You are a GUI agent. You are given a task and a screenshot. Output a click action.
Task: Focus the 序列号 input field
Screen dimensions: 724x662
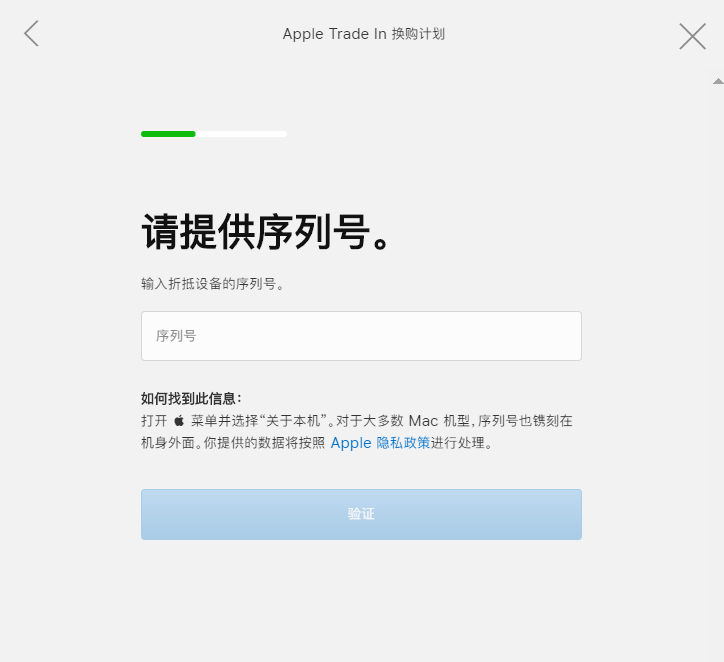(x=361, y=336)
